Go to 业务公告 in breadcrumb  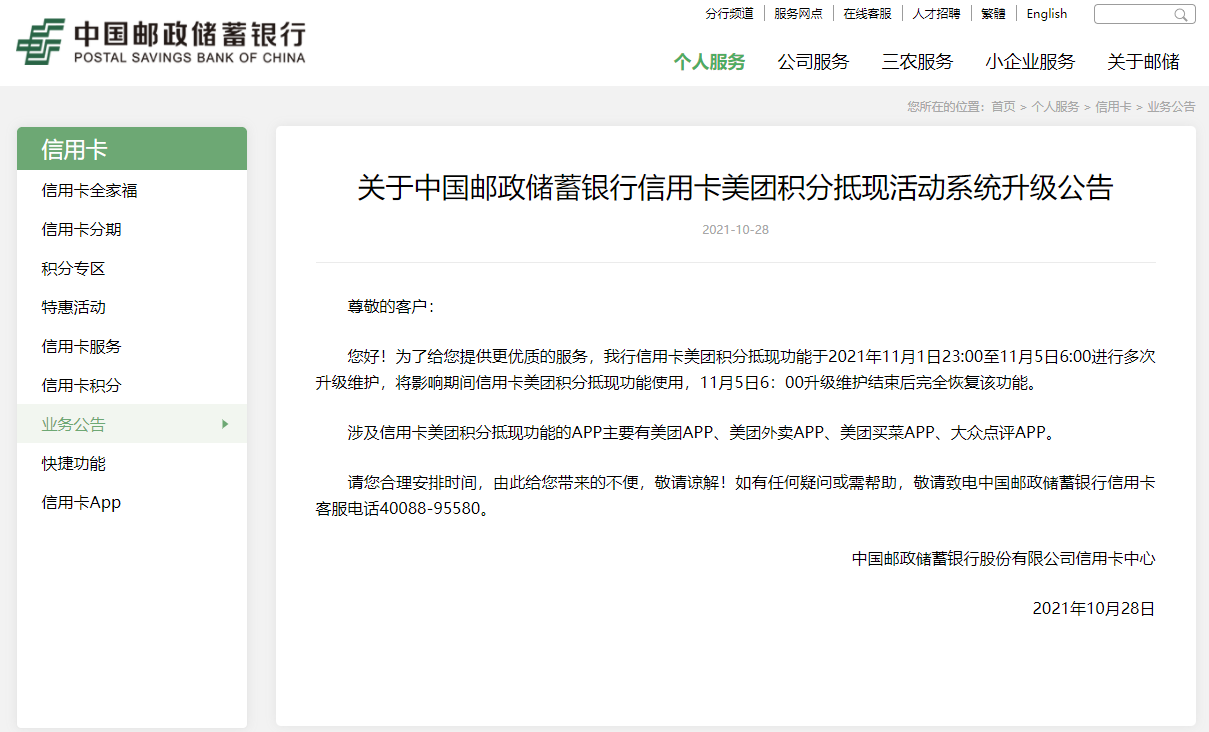(1171, 106)
